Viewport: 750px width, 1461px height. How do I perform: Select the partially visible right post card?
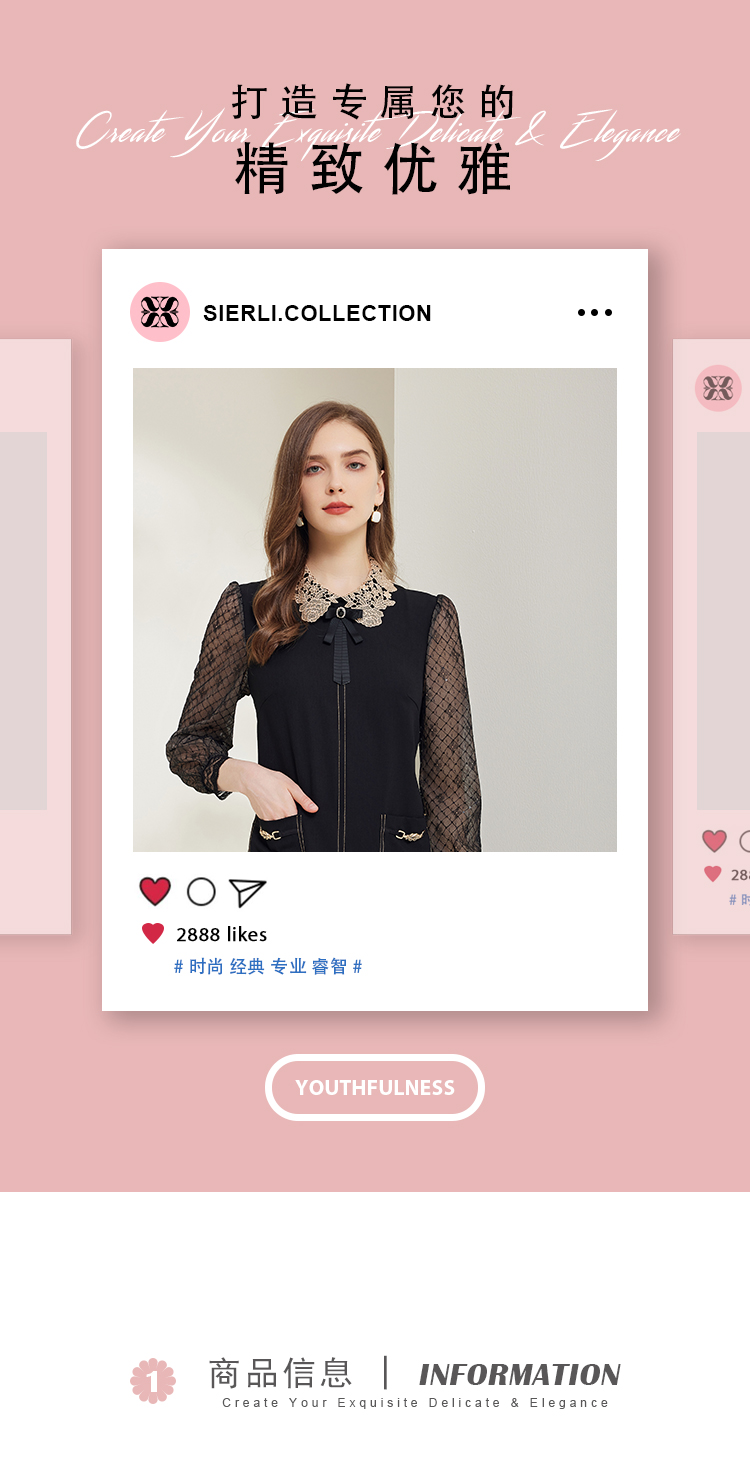tap(712, 637)
